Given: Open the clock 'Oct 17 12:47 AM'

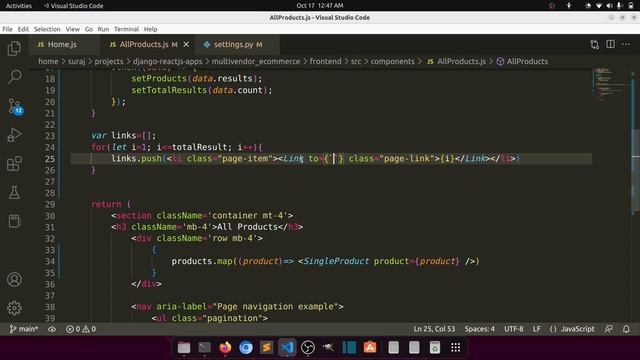Looking at the screenshot, I should point(320,6).
